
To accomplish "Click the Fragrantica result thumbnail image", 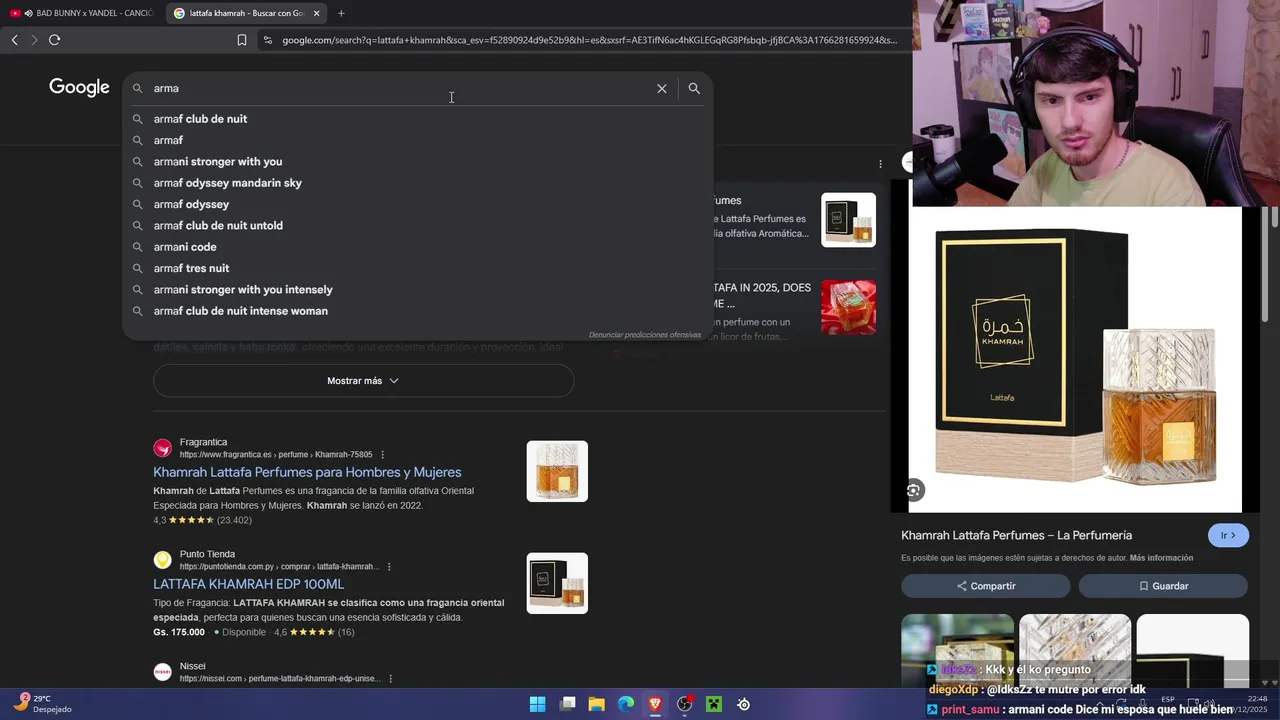I will [557, 471].
